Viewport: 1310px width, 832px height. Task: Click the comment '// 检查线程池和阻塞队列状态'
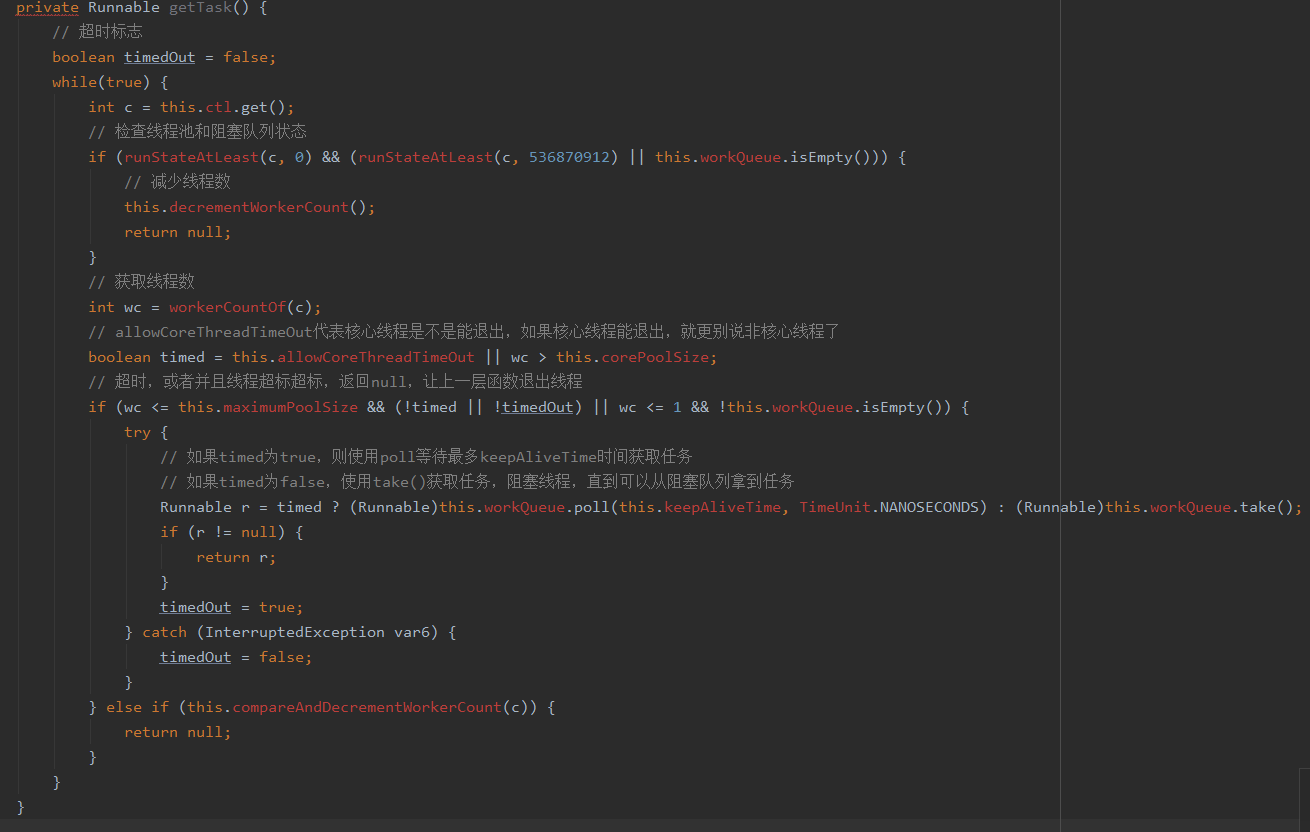pos(197,132)
